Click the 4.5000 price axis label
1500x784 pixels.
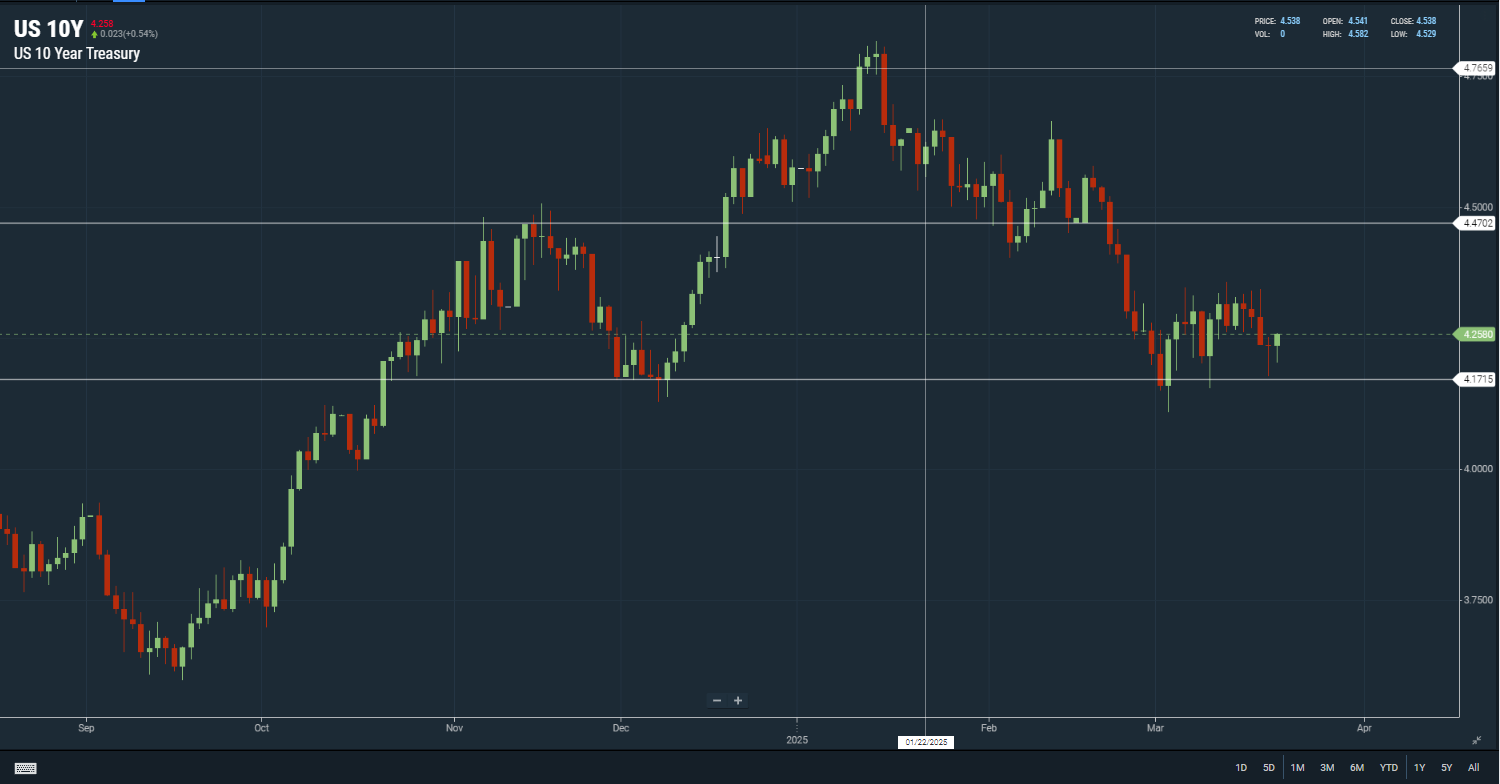tap(1479, 207)
